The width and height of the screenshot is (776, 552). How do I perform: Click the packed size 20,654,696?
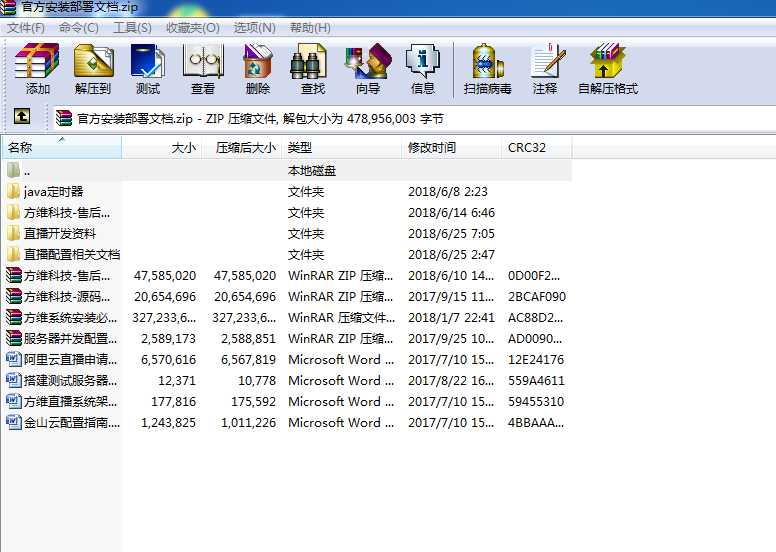point(245,297)
